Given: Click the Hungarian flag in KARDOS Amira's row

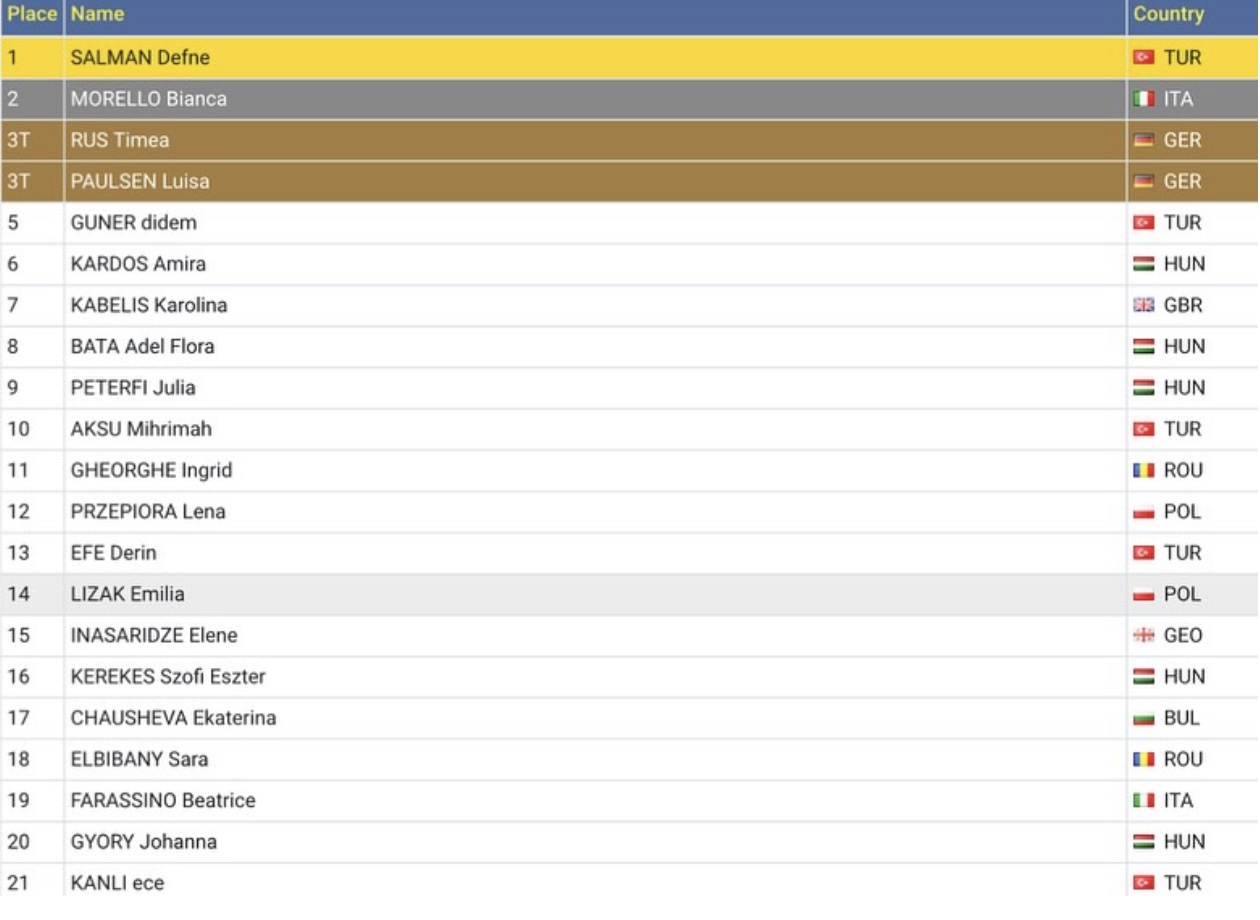Looking at the screenshot, I should [1144, 264].
